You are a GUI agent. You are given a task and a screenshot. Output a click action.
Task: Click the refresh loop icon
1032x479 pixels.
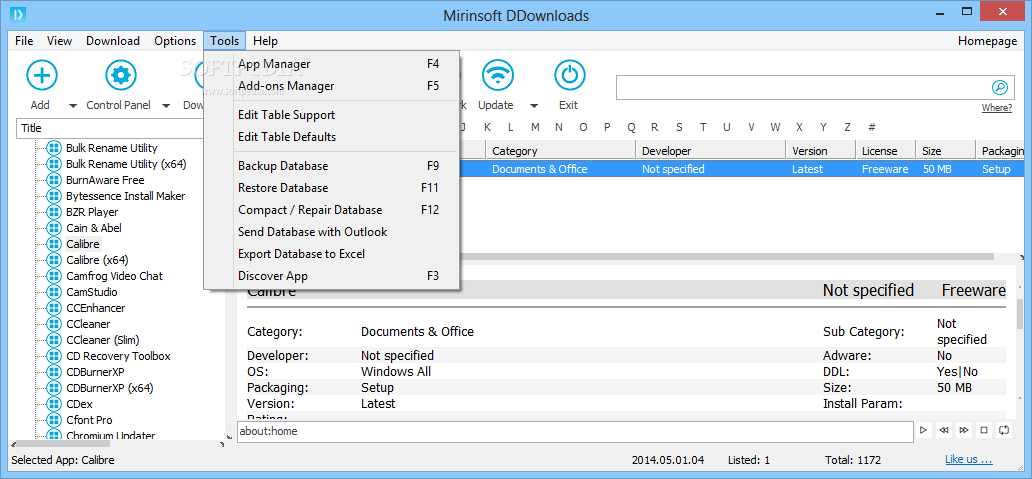click(1004, 430)
